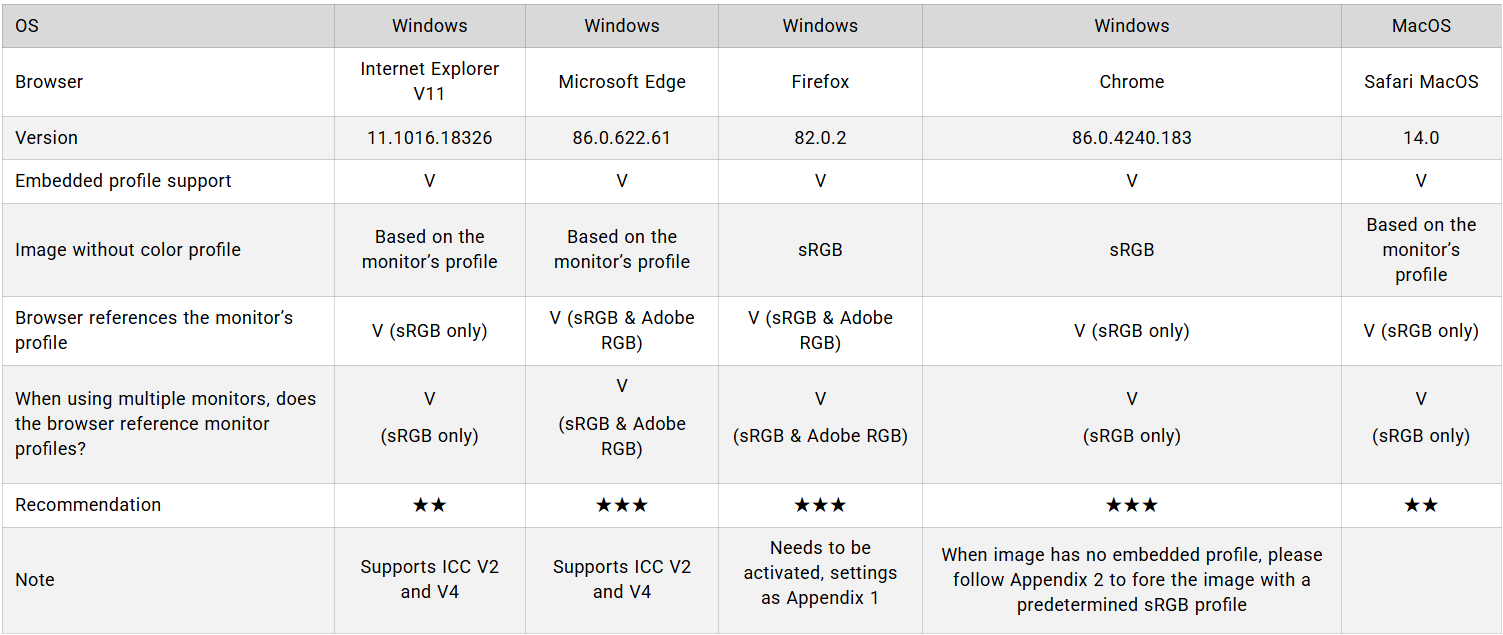Click the three-star rating in the Firefox column
Viewport: 1503px width, 635px height.
pyautogui.click(x=820, y=505)
